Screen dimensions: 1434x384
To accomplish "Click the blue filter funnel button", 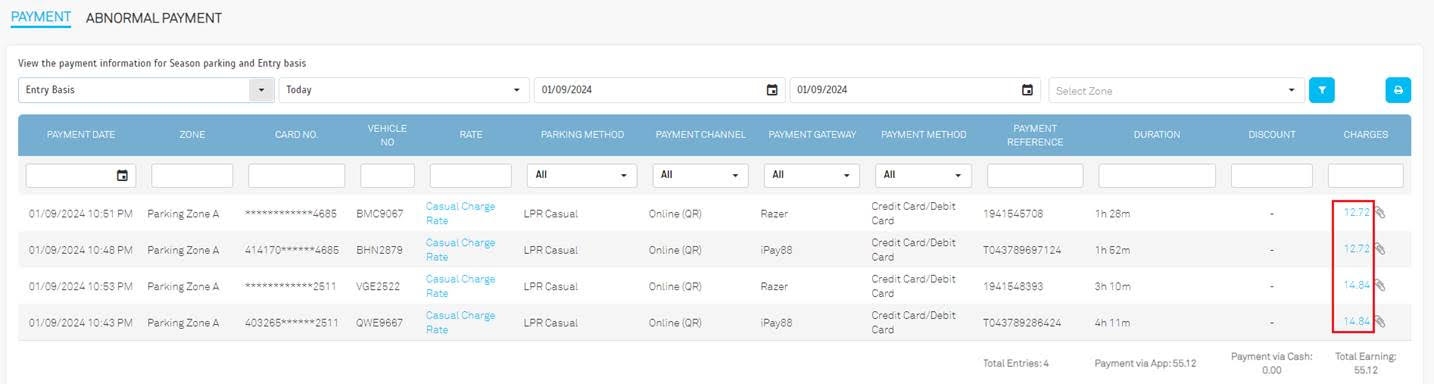I will click(x=1321, y=90).
